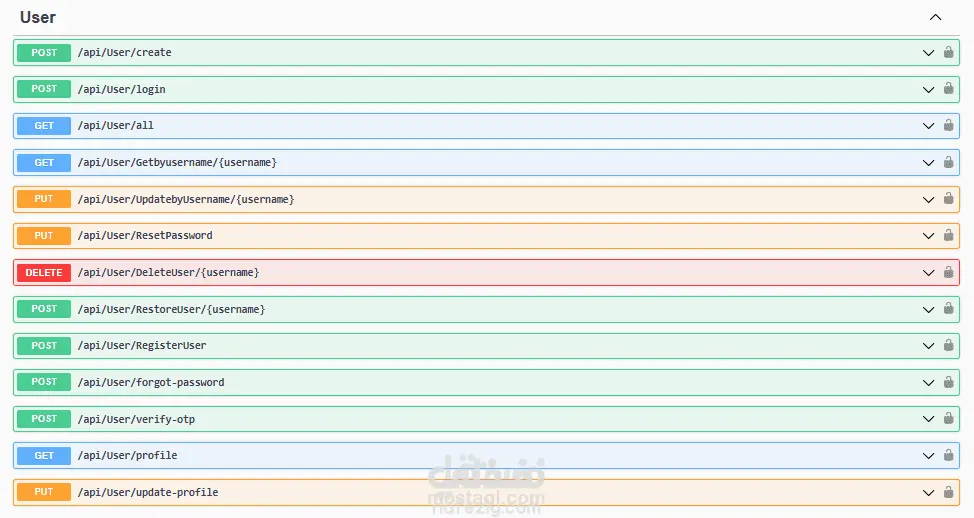Click the lock icon on UpdatebyUsername endpoint
974x518 pixels.
point(949,198)
